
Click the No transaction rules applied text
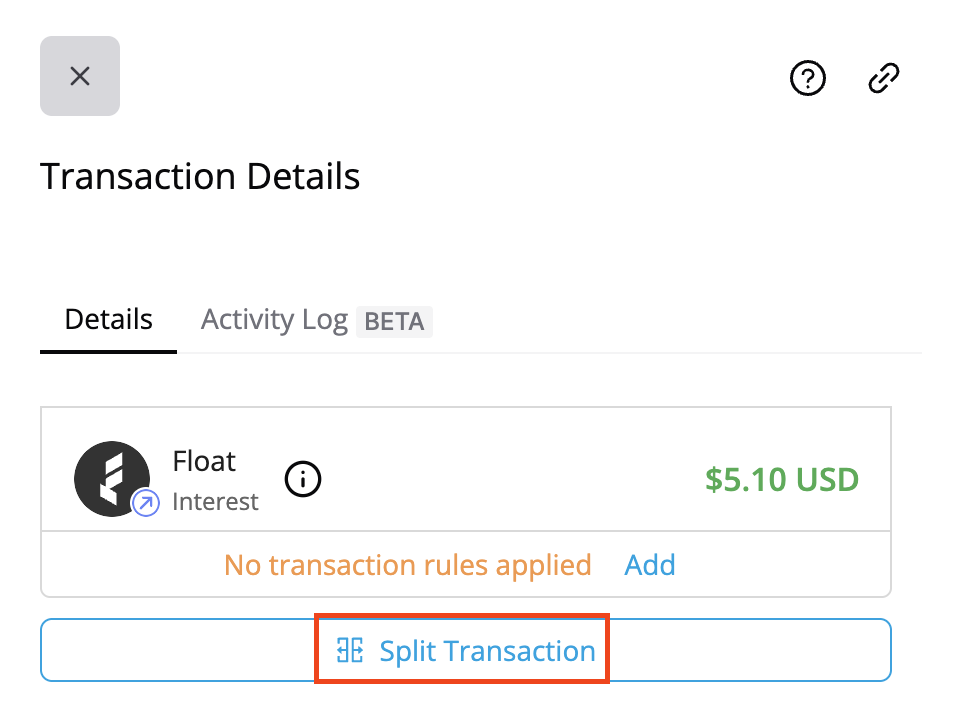[x=408, y=564]
